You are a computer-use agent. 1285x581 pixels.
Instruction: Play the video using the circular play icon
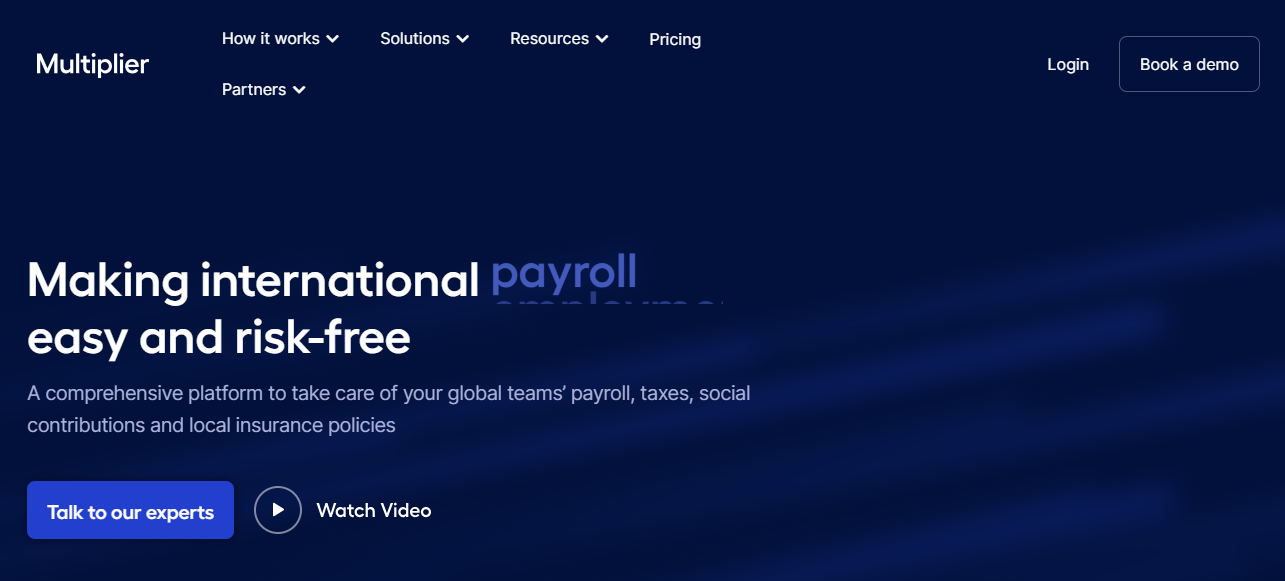(x=278, y=510)
